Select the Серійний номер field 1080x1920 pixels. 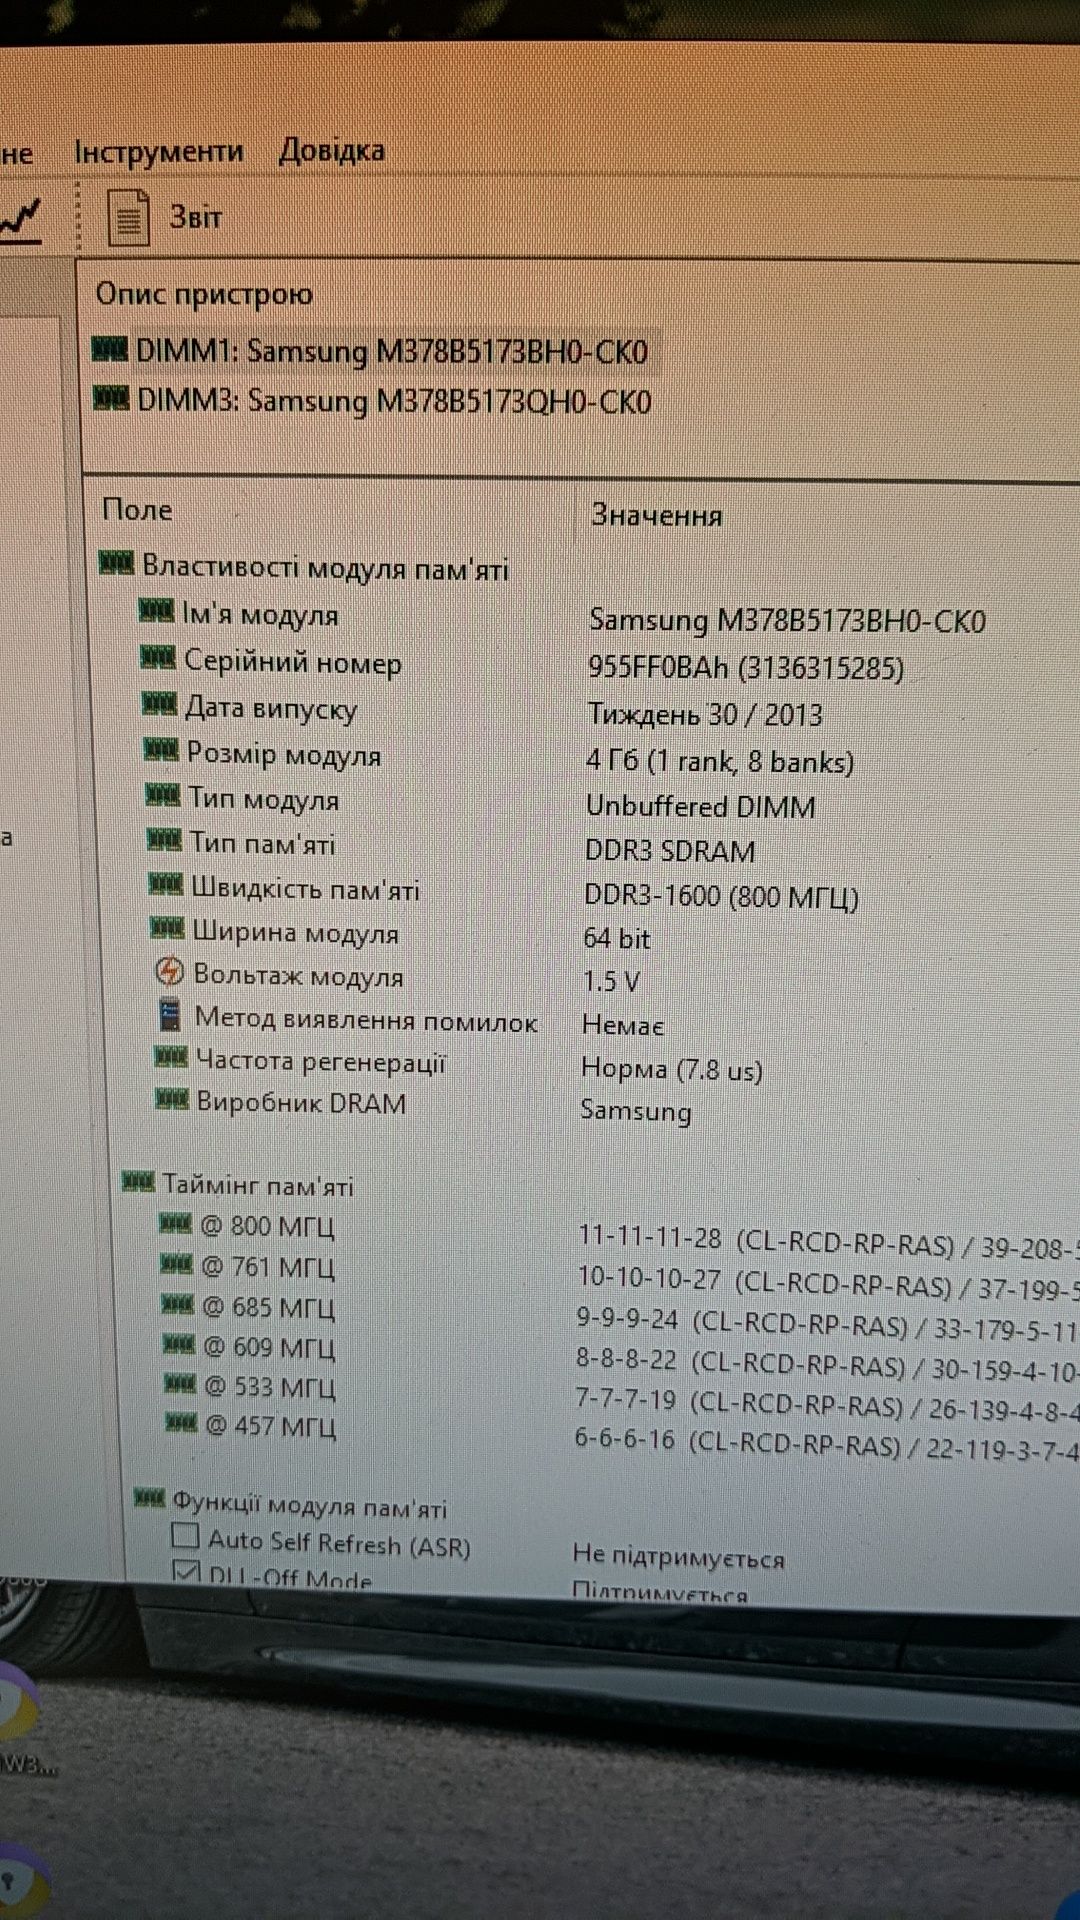click(293, 662)
